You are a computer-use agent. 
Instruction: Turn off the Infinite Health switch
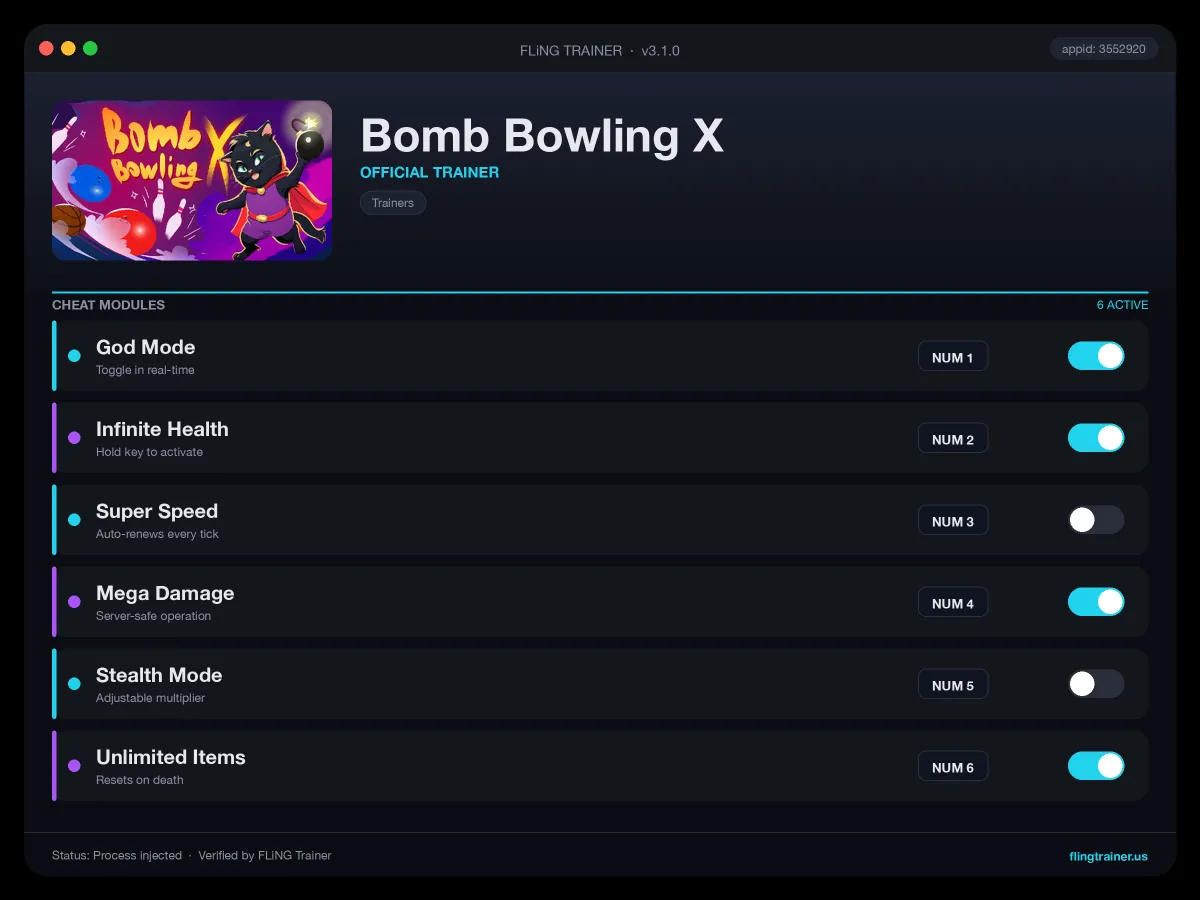pyautogui.click(x=1096, y=438)
